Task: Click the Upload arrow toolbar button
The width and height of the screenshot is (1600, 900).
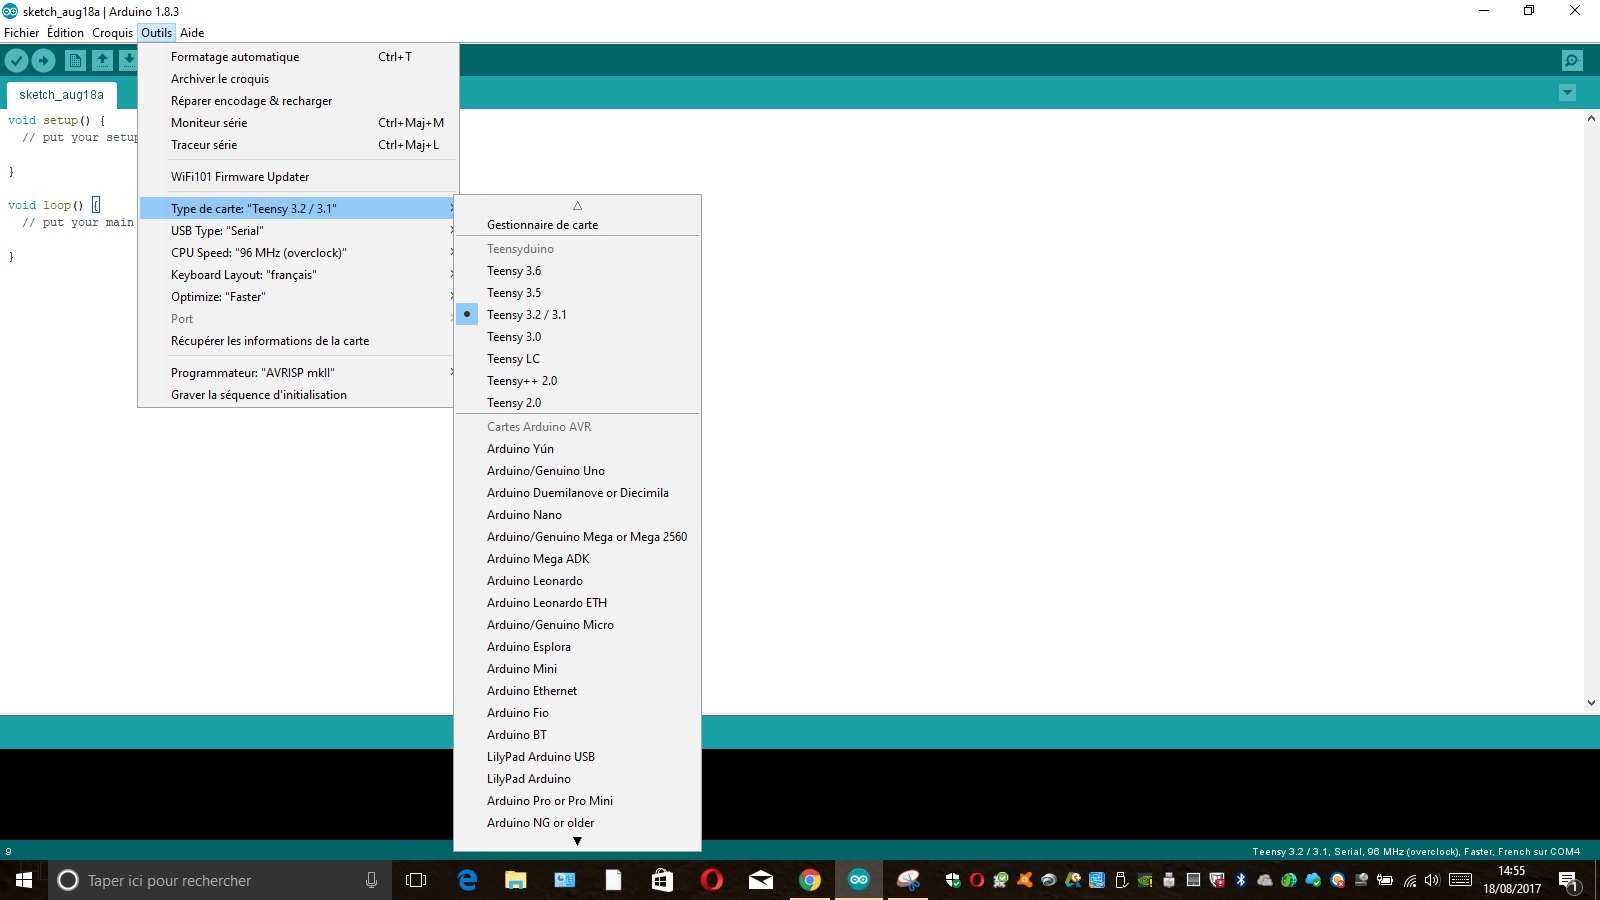Action: tap(43, 61)
